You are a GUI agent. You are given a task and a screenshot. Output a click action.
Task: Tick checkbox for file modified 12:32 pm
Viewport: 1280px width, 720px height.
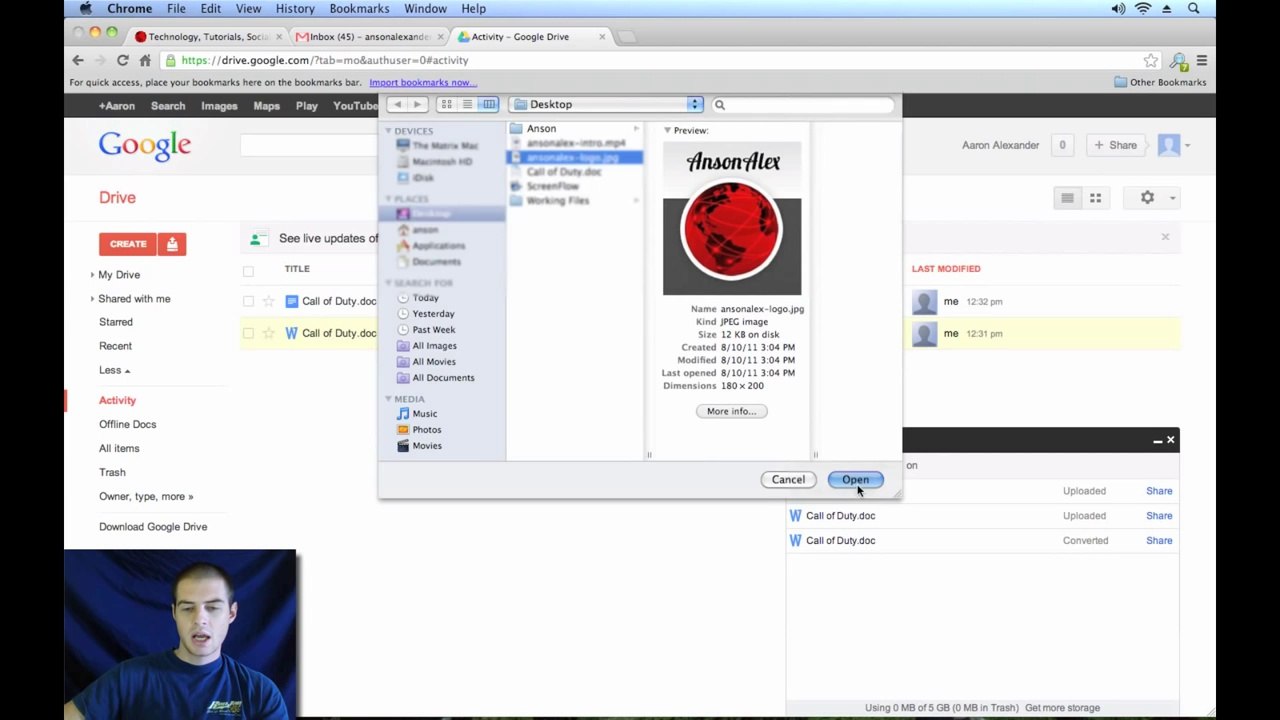click(x=248, y=302)
